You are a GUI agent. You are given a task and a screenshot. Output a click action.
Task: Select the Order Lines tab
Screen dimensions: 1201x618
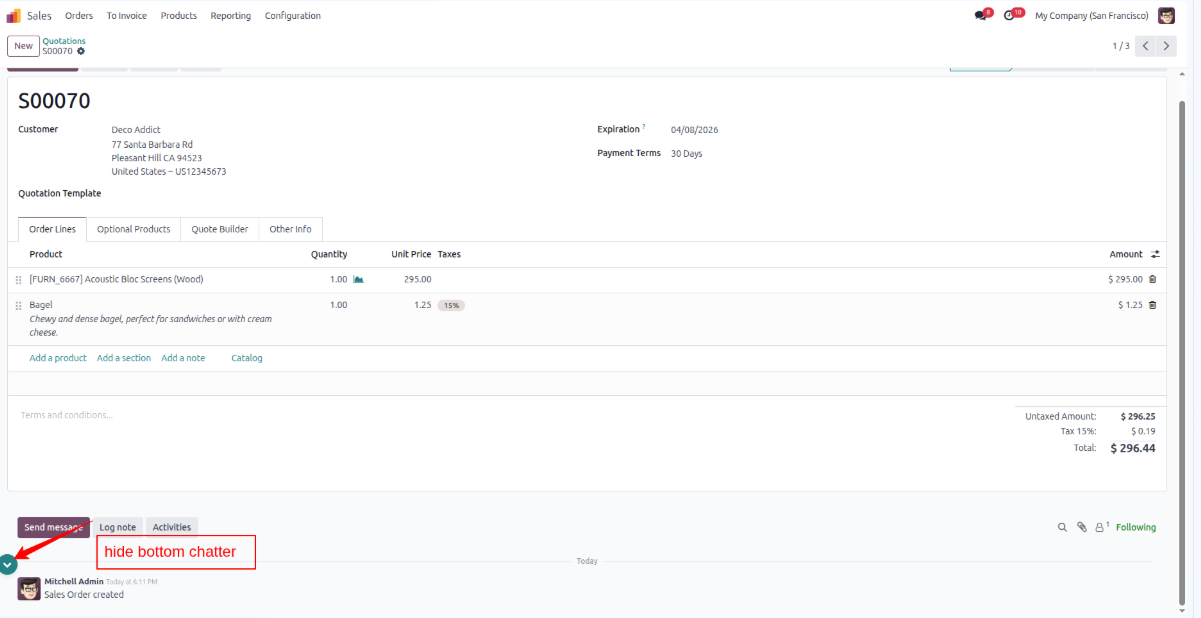click(x=52, y=229)
